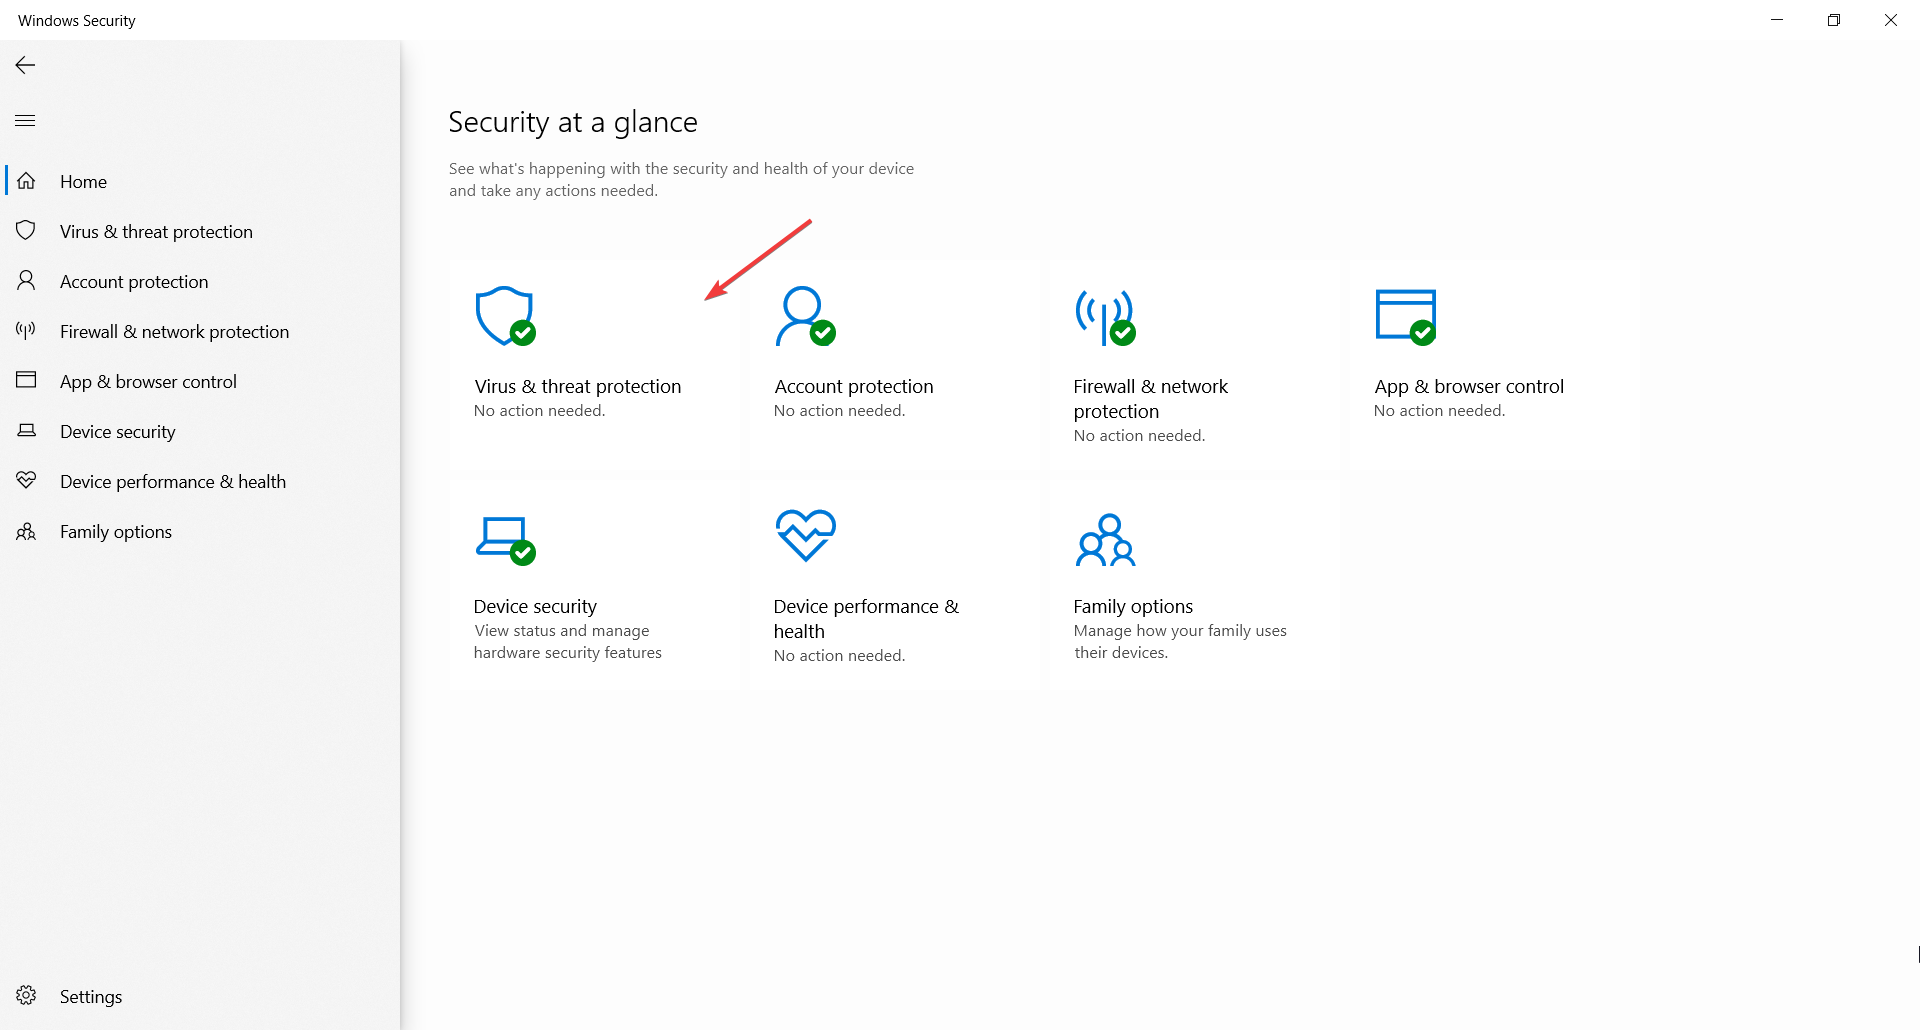Open the Account protection person tile icon
1920x1030 pixels.
[x=804, y=316]
